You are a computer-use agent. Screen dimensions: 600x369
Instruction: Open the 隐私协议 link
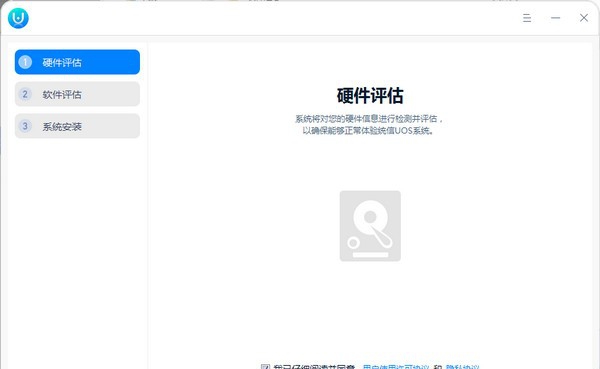[x=462, y=367]
